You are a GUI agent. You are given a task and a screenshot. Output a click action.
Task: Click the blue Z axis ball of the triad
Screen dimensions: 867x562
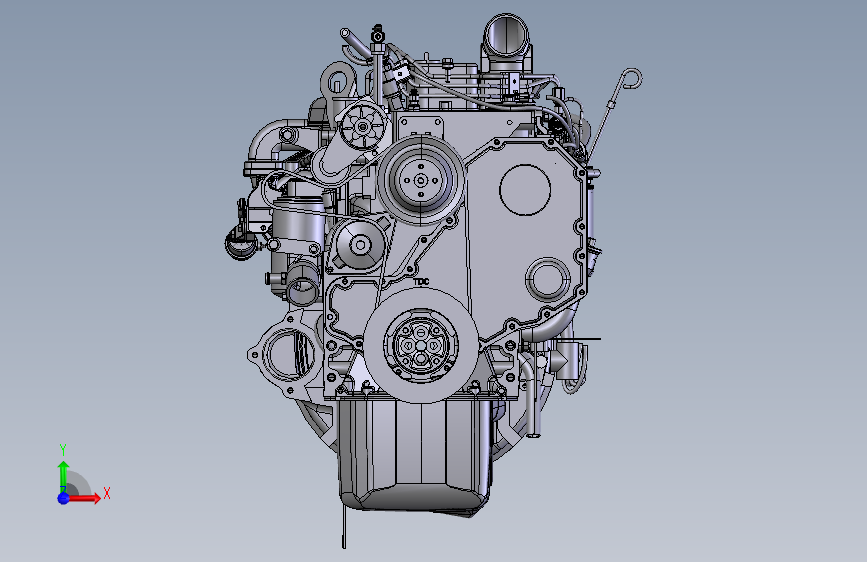(x=64, y=498)
